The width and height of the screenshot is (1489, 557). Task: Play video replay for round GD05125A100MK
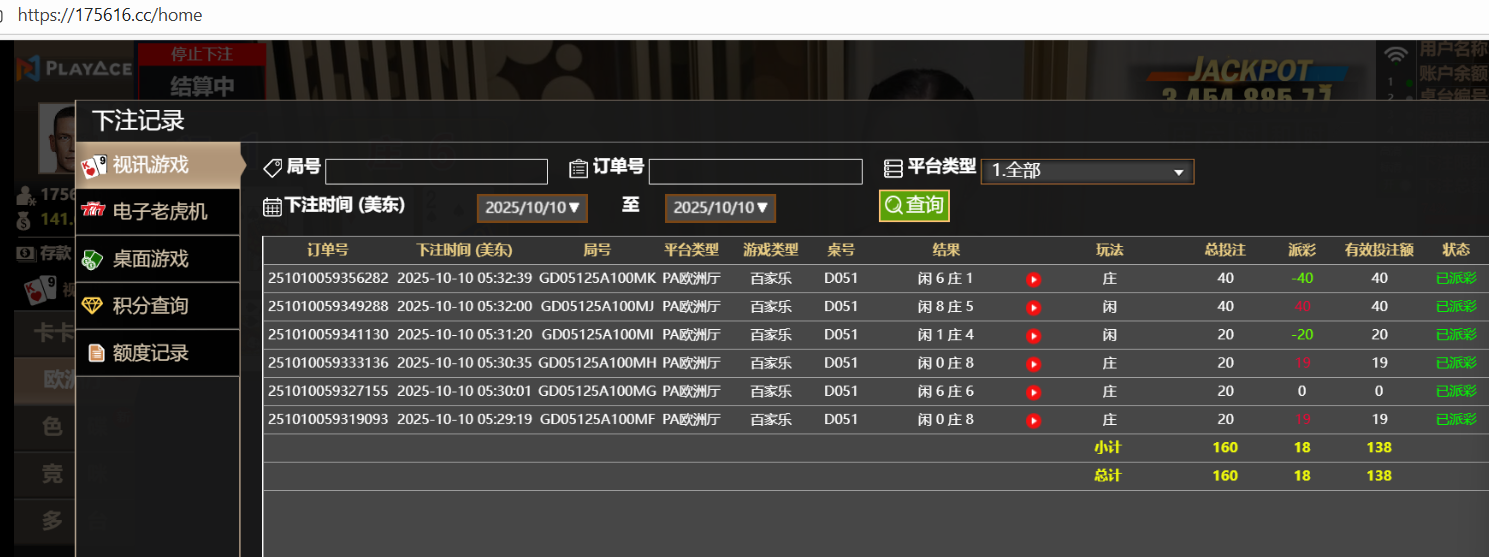point(1034,279)
